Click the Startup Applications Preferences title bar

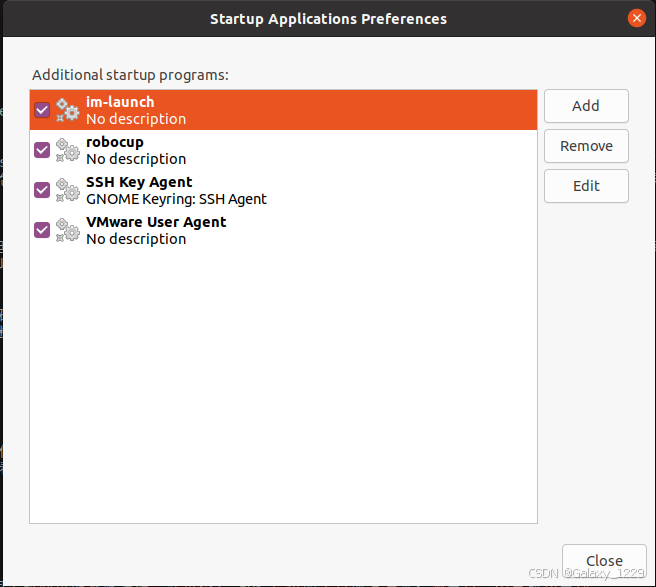pyautogui.click(x=328, y=19)
